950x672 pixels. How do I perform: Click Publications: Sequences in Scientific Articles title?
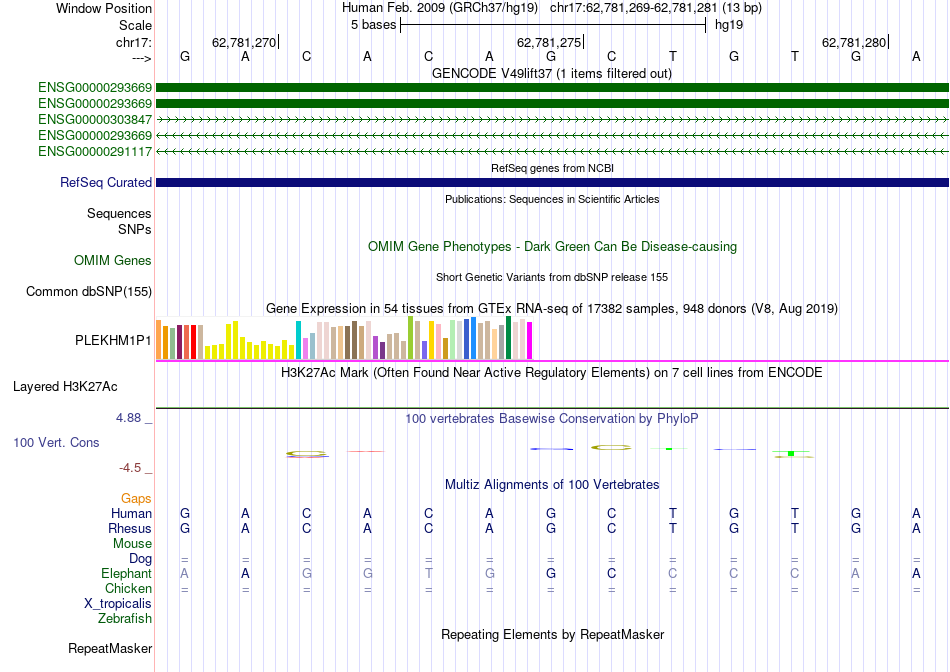point(552,199)
